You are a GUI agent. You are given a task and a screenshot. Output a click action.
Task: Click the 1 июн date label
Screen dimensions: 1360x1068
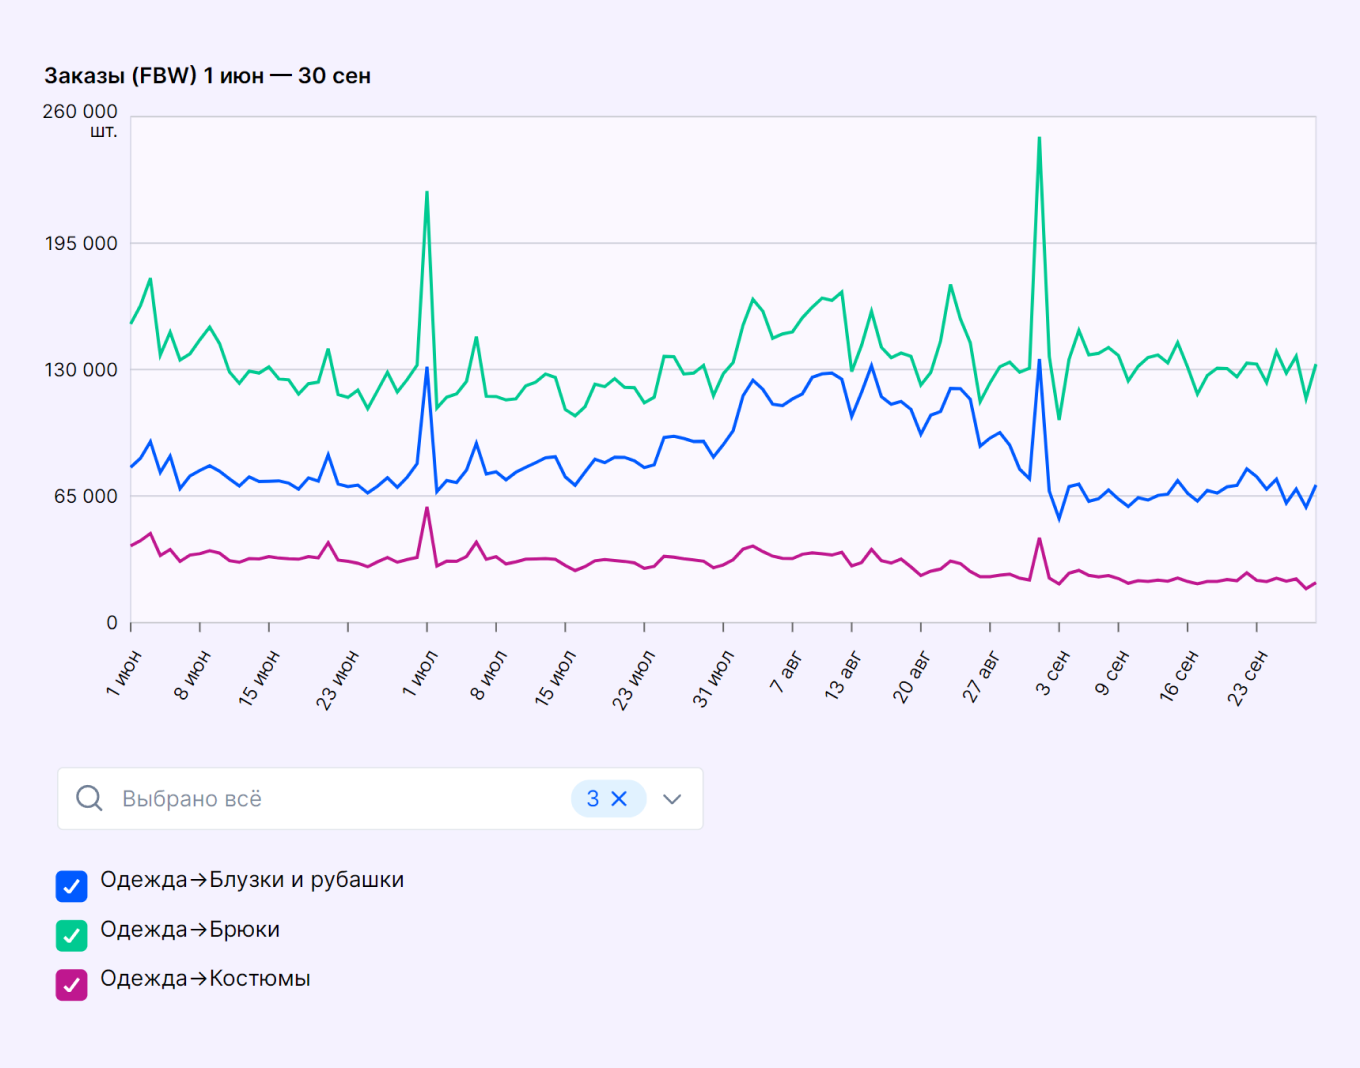click(x=124, y=673)
